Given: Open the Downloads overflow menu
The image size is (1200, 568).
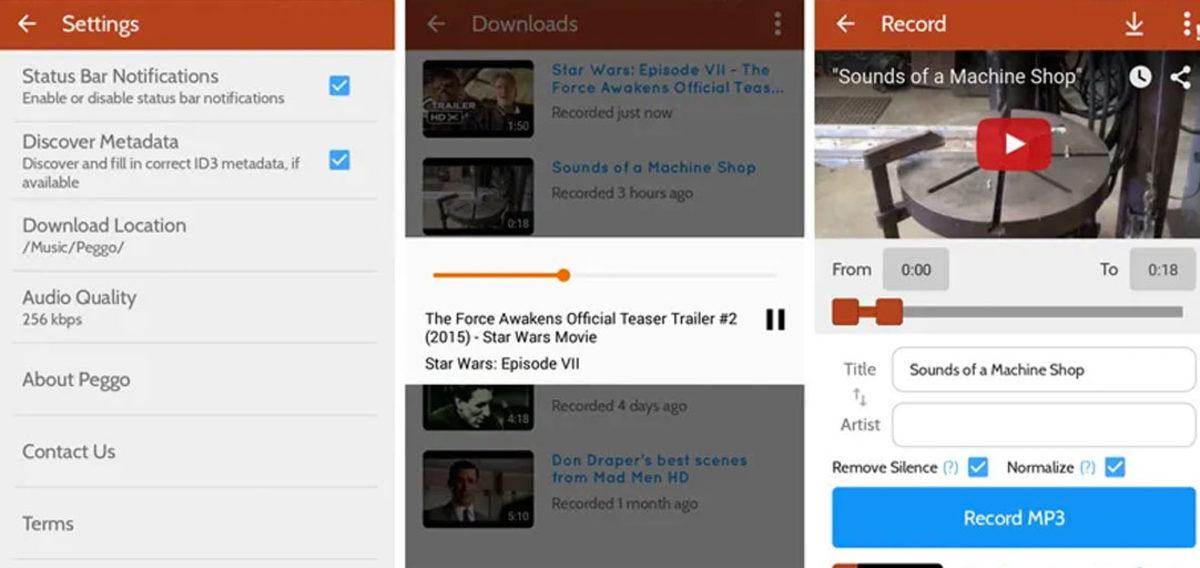Looking at the screenshot, I should click(x=778, y=24).
